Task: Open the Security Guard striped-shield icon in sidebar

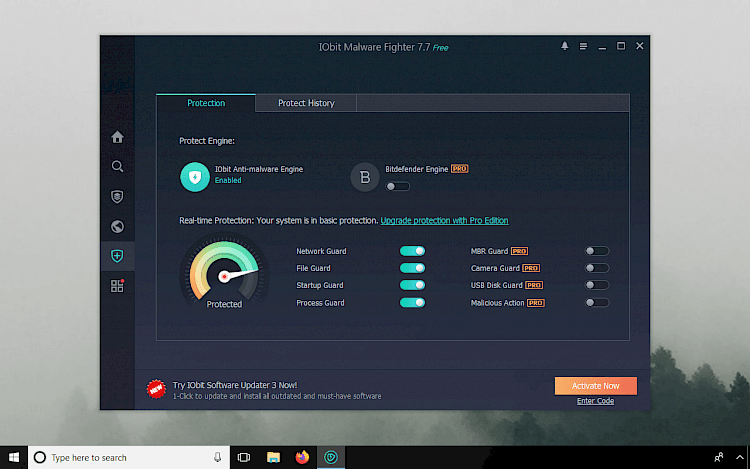Action: click(x=117, y=196)
